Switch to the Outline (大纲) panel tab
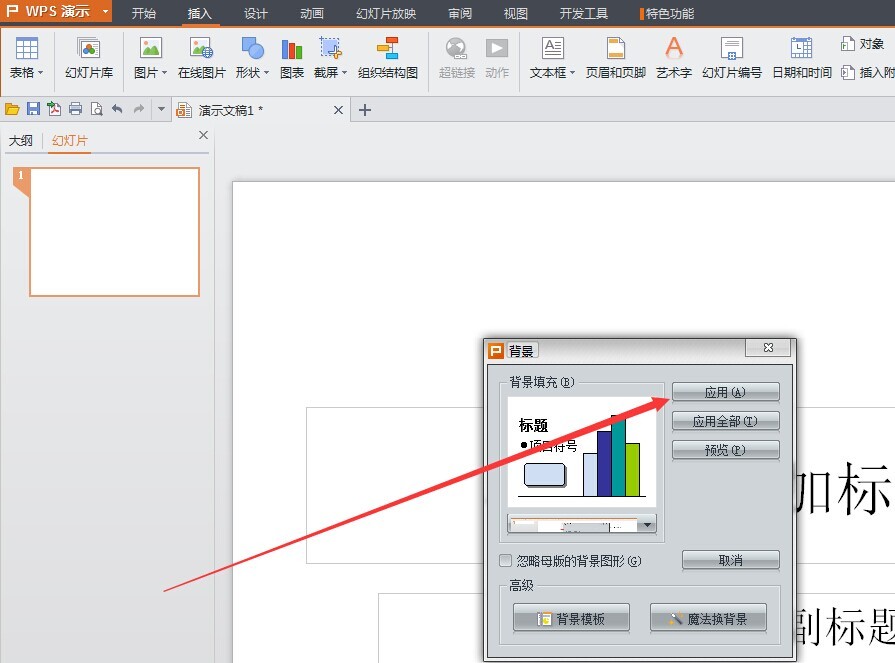The image size is (895, 663). click(21, 141)
